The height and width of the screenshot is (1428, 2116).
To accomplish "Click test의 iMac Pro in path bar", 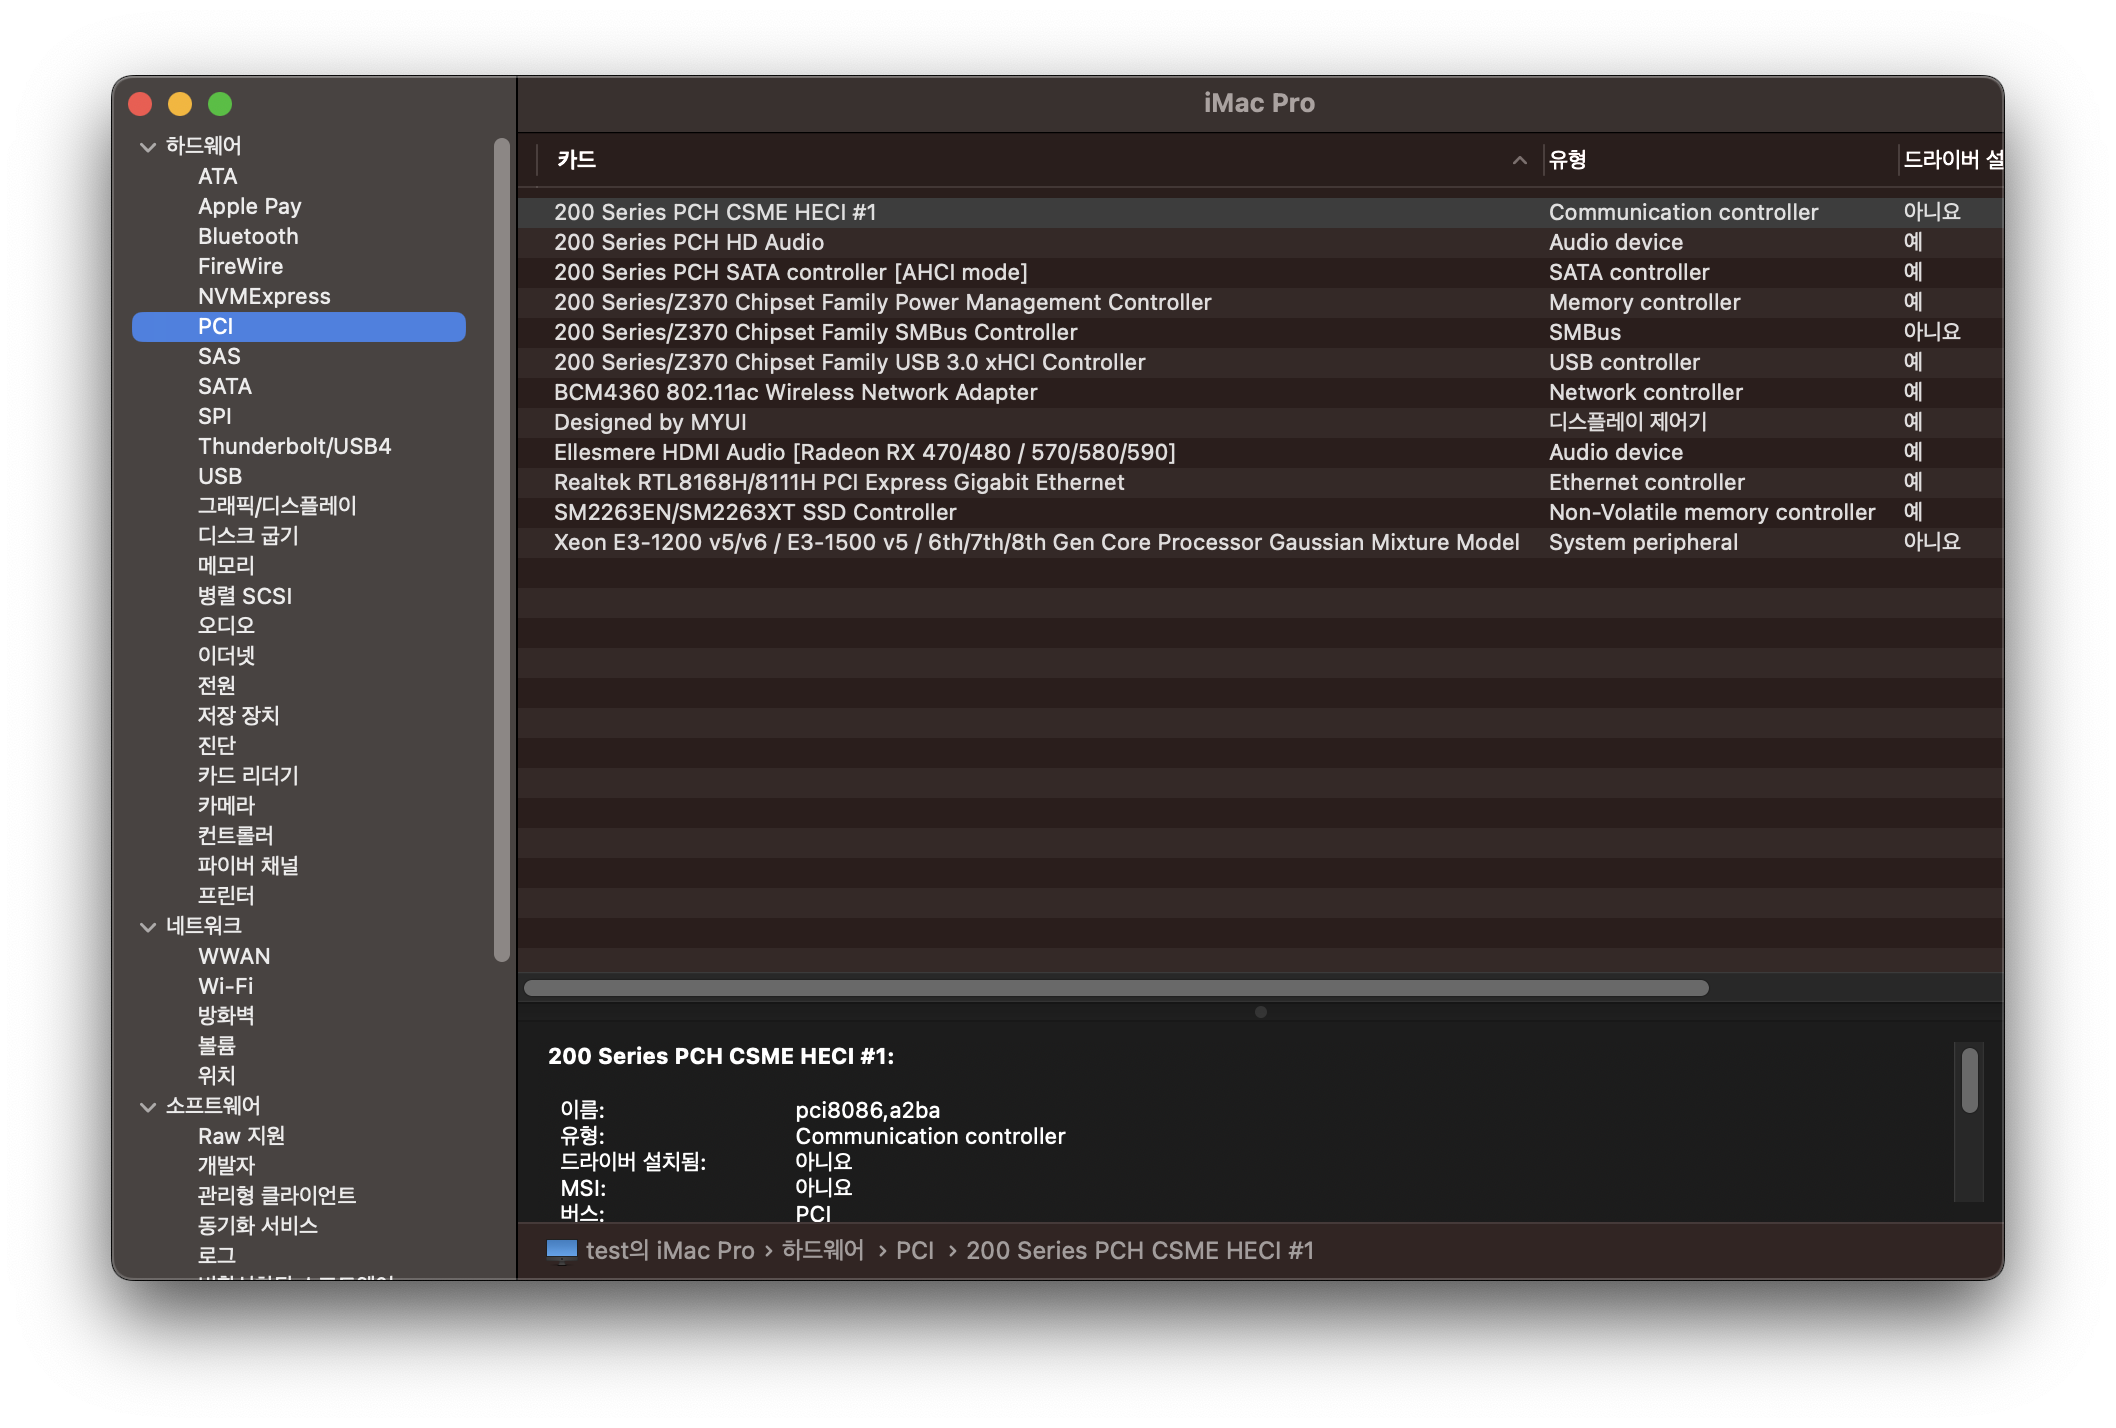I will pyautogui.click(x=670, y=1251).
